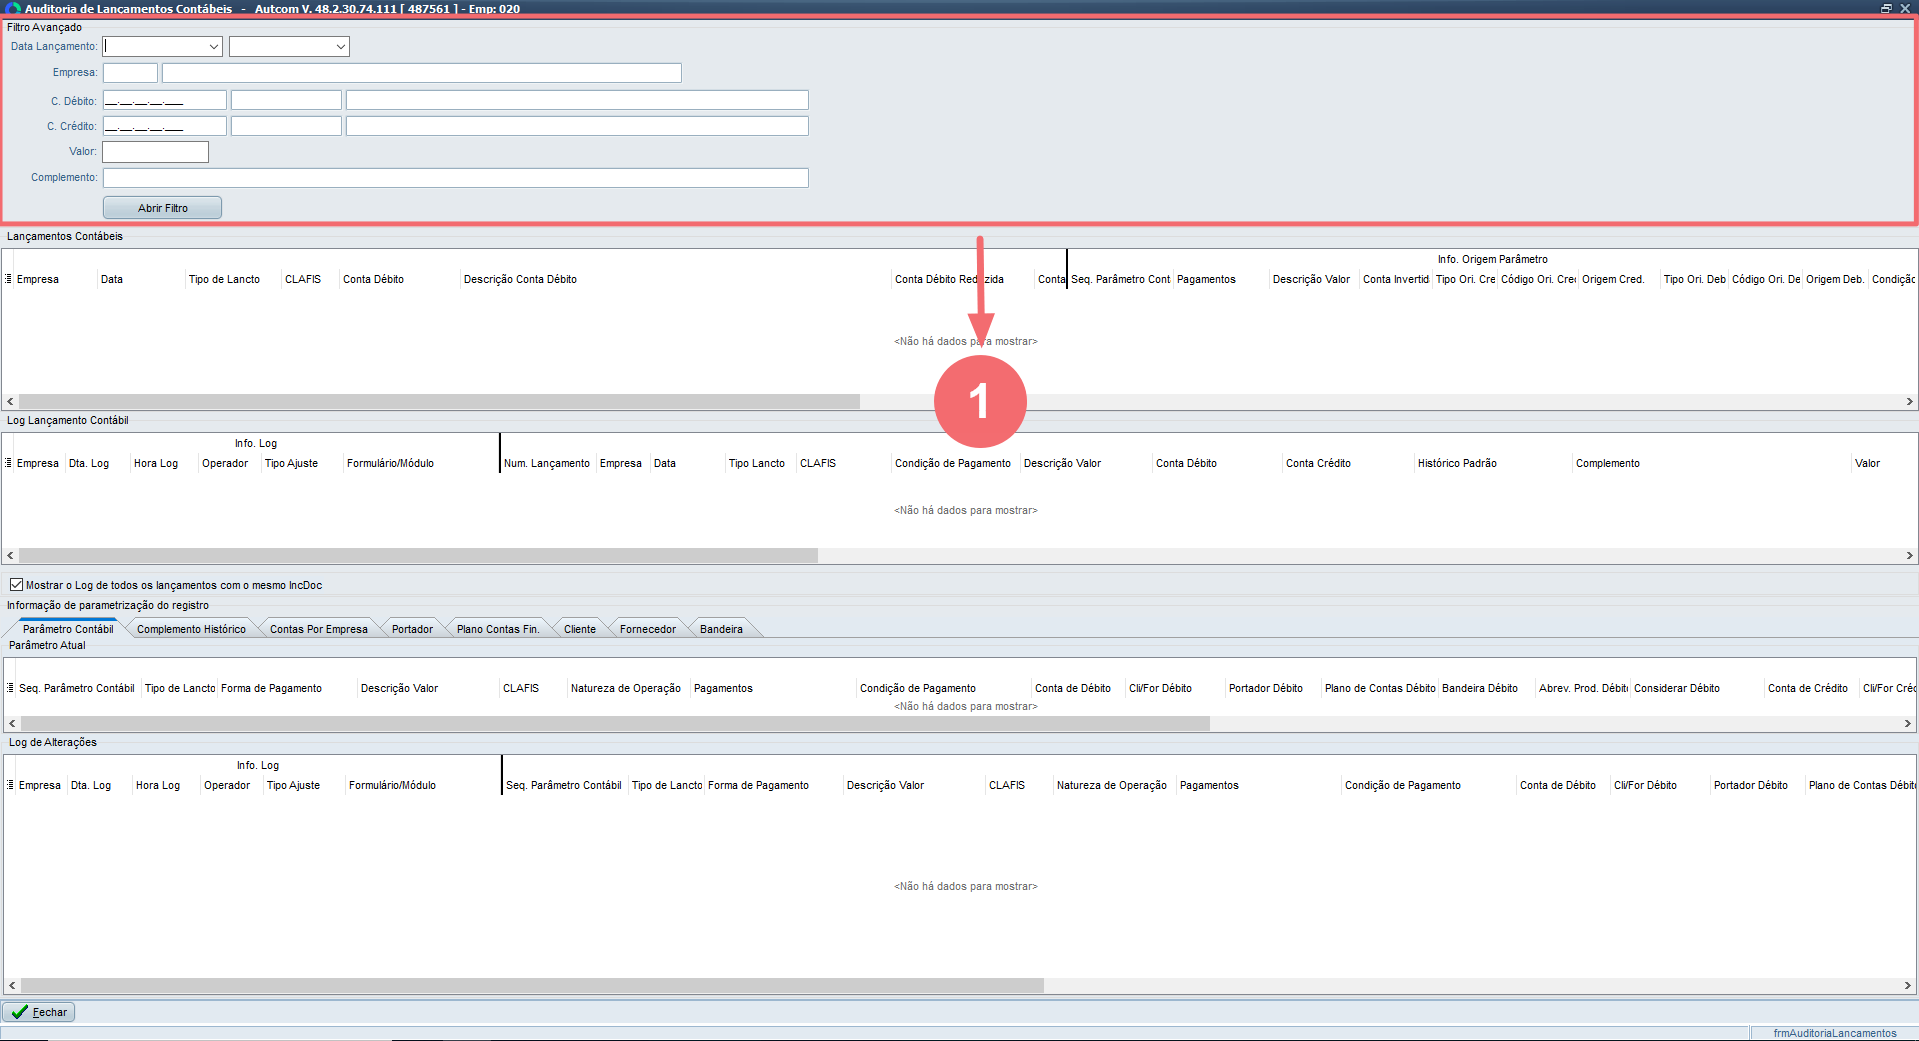Open the final Data Lançamento date dropdown
Viewport: 1919px width, 1041px height.
click(341, 47)
